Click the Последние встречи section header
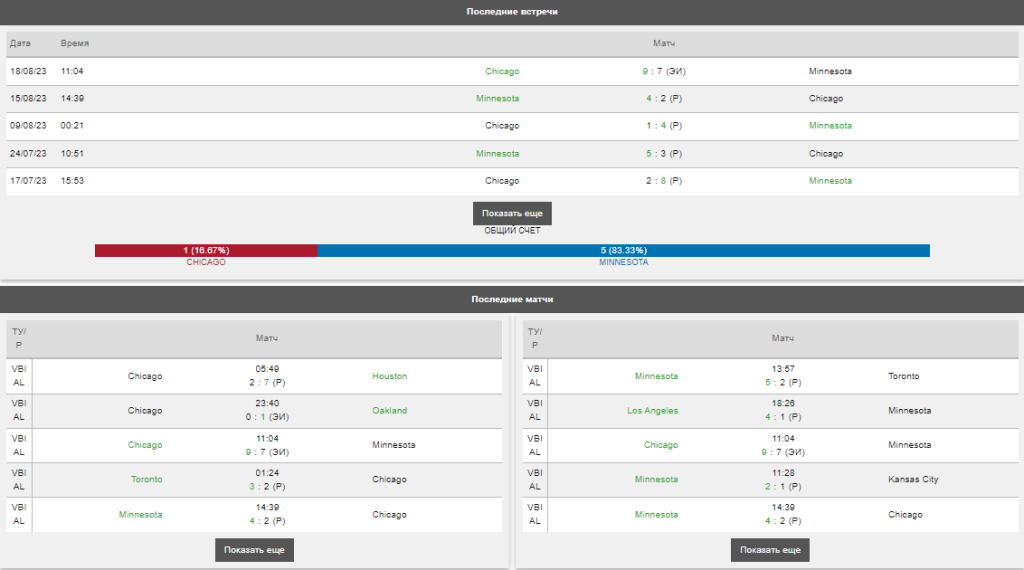 512,12
